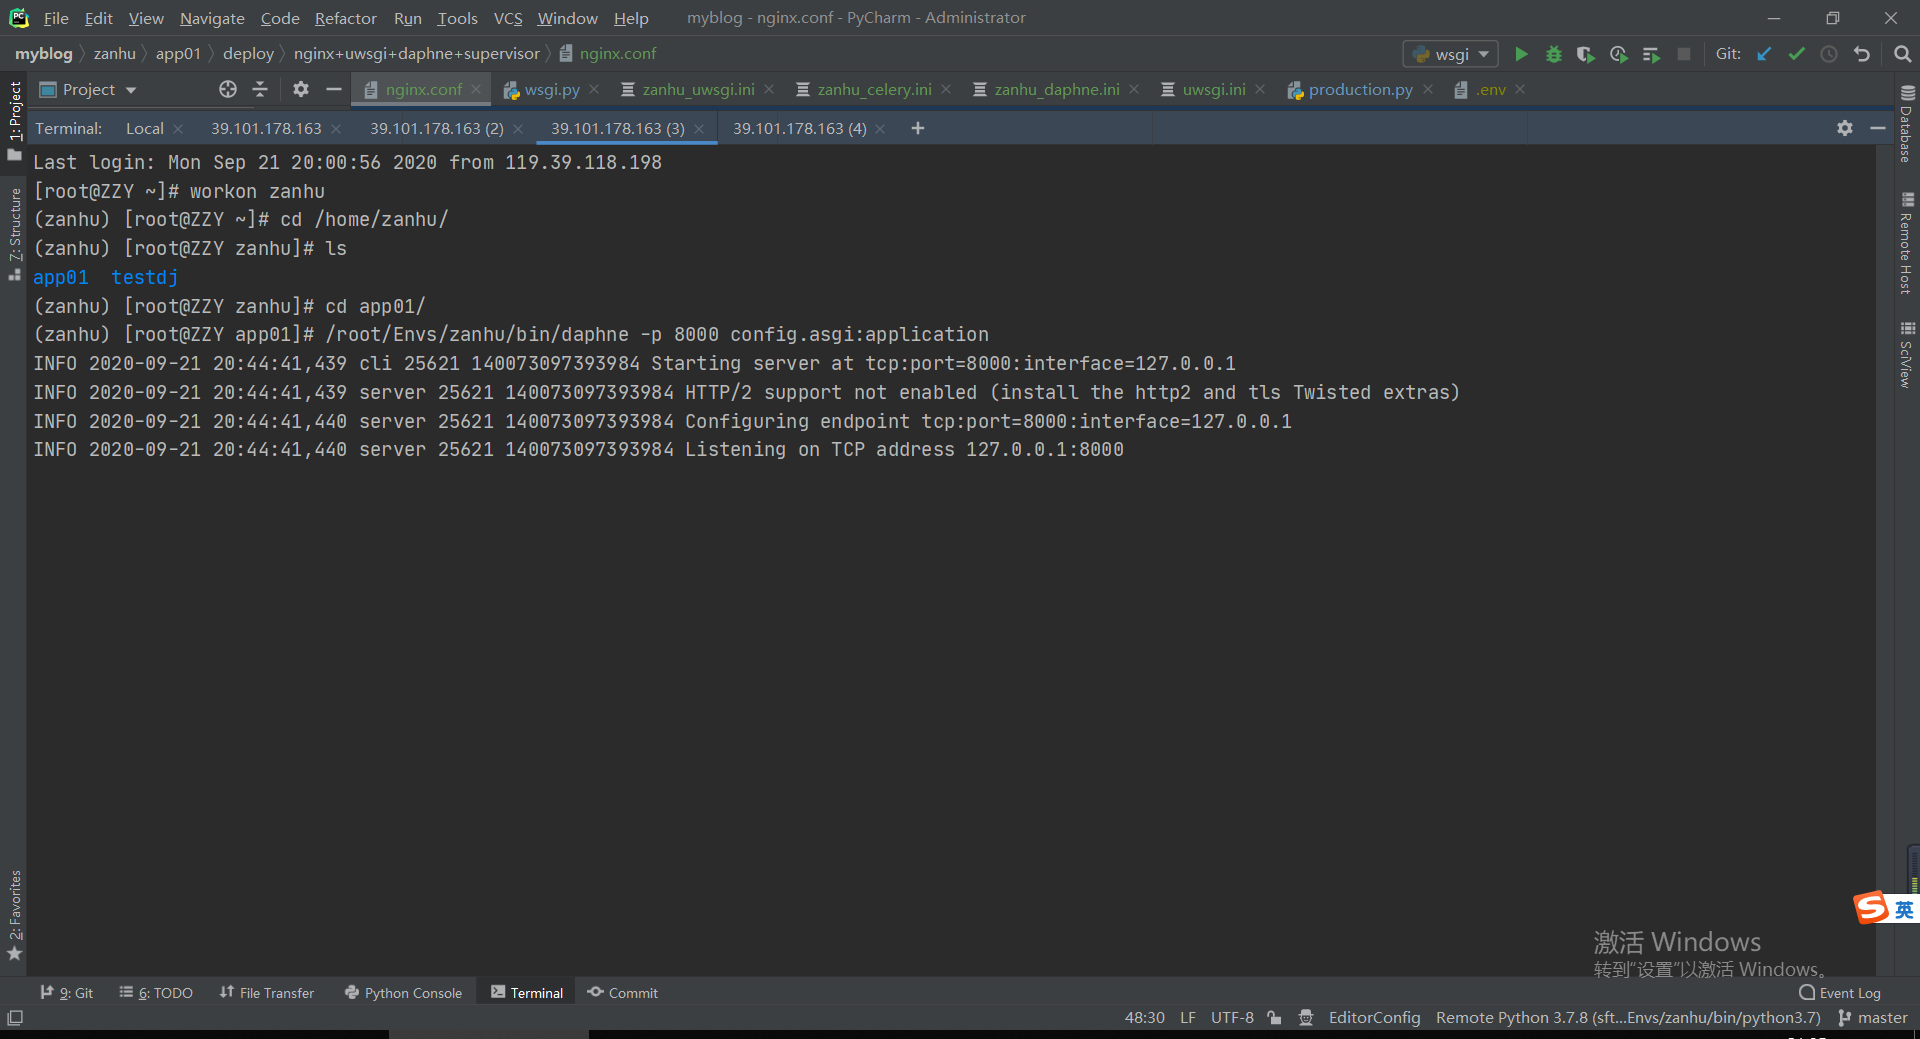Close the Local terminal tab
The image size is (1920, 1039).
(178, 129)
